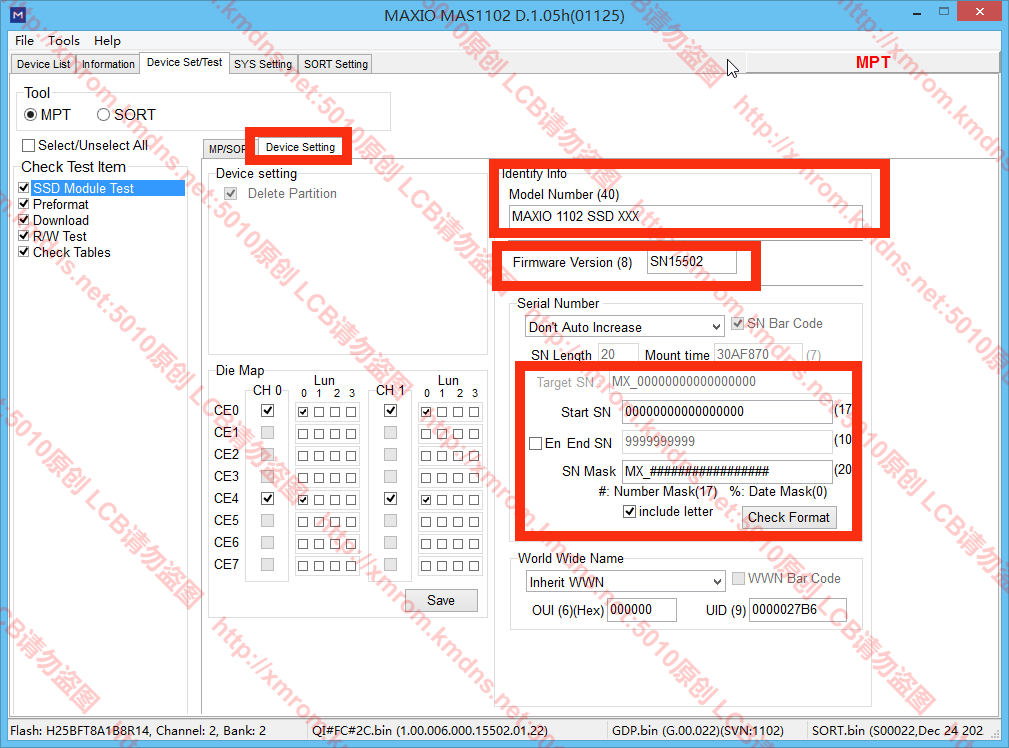Viewport: 1009px width, 748px height.
Task: Enable the En End SN checkbox
Action: point(536,443)
